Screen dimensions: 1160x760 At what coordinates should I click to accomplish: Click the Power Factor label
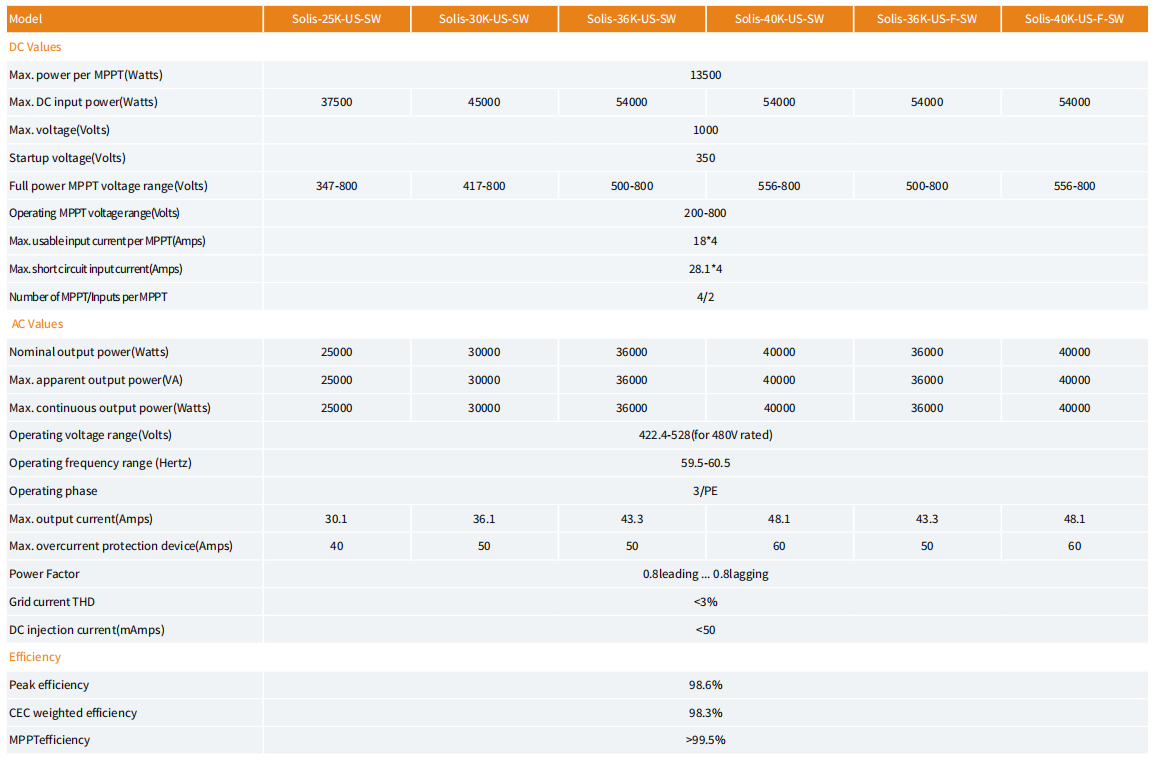(44, 574)
